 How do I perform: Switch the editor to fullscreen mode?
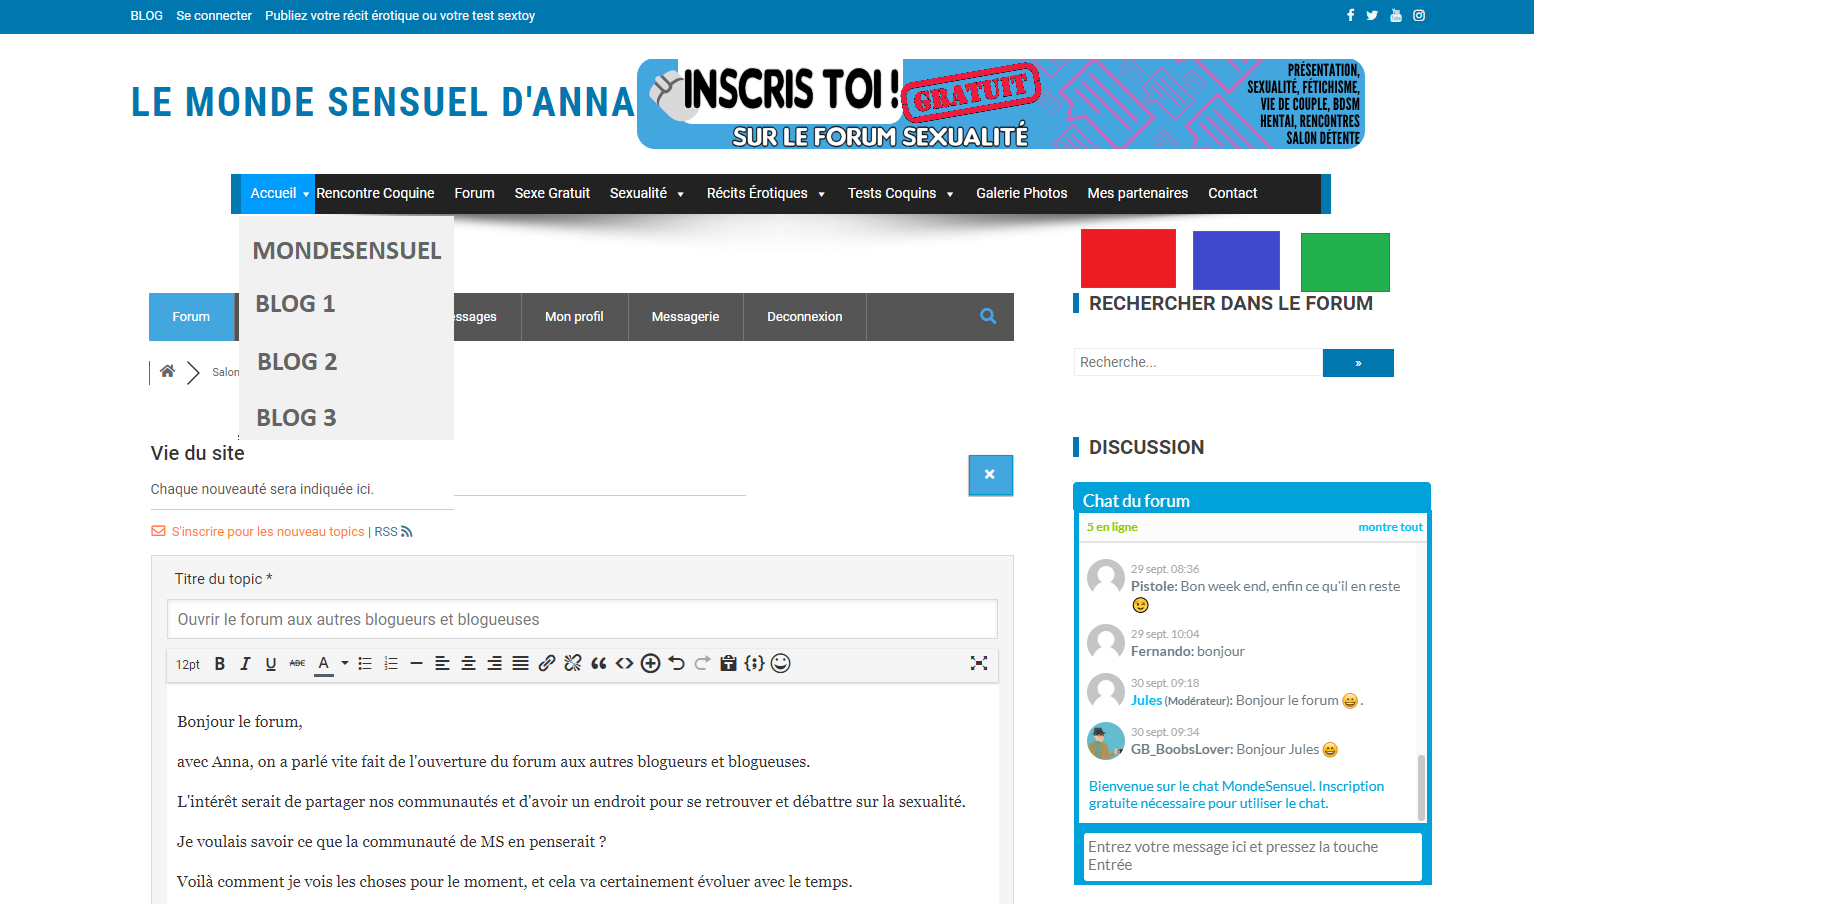(979, 663)
